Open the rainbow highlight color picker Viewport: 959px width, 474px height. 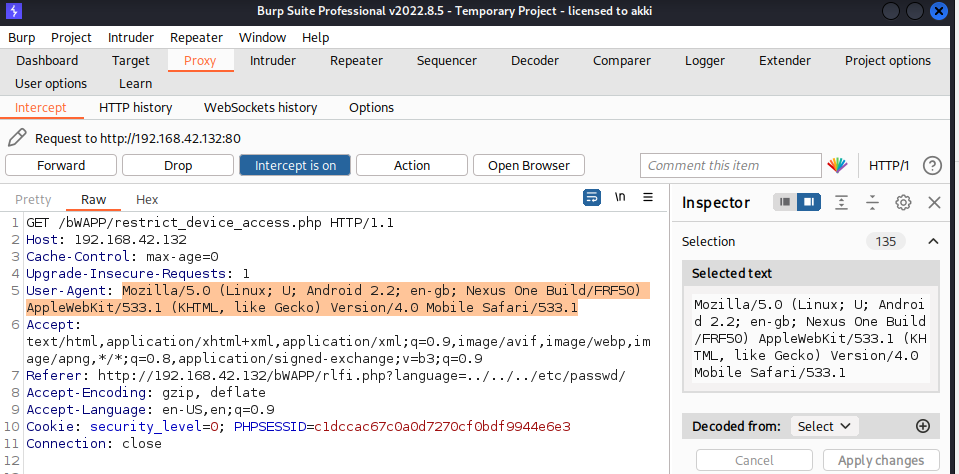(837, 165)
